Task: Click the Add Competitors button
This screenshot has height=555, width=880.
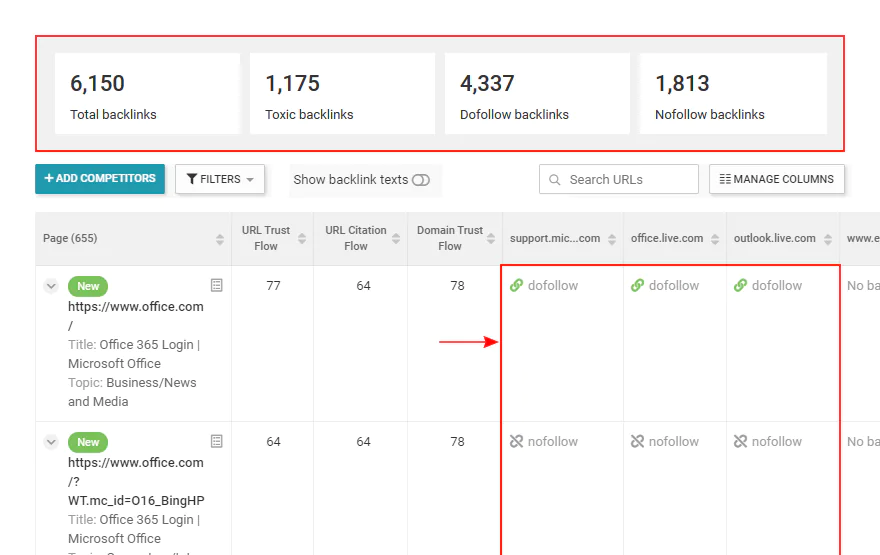Action: [x=100, y=178]
